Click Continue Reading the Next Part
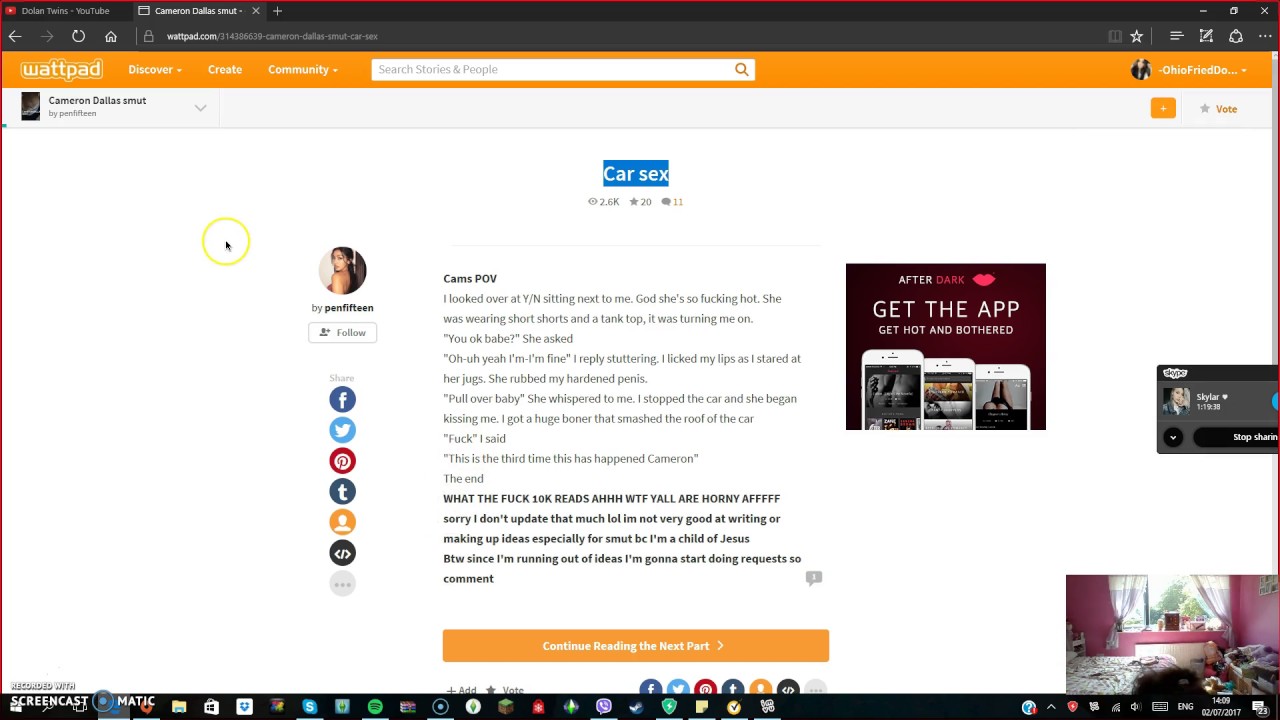This screenshot has height=720, width=1280. coord(635,646)
